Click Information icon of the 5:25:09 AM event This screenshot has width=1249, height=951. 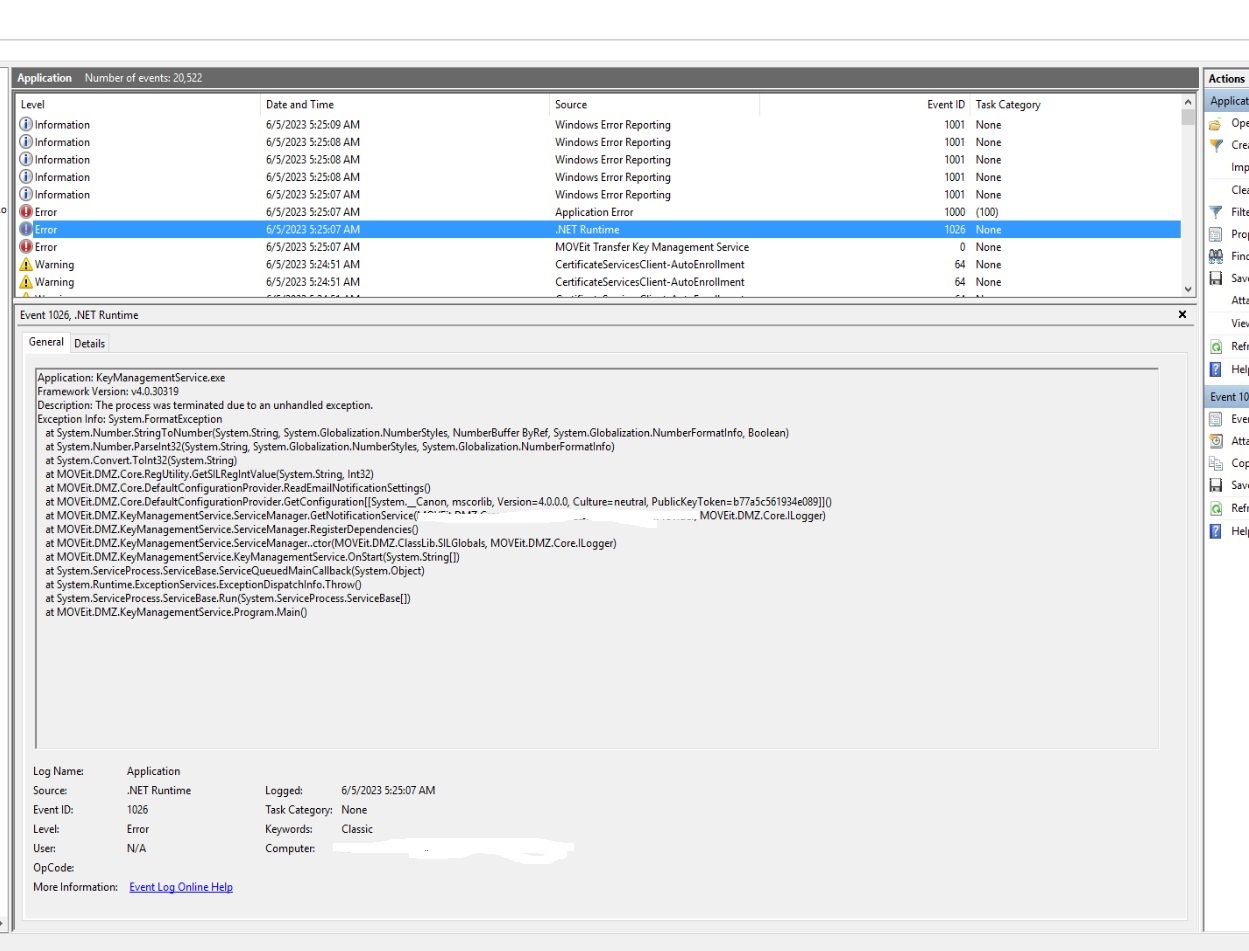pyautogui.click(x=26, y=124)
